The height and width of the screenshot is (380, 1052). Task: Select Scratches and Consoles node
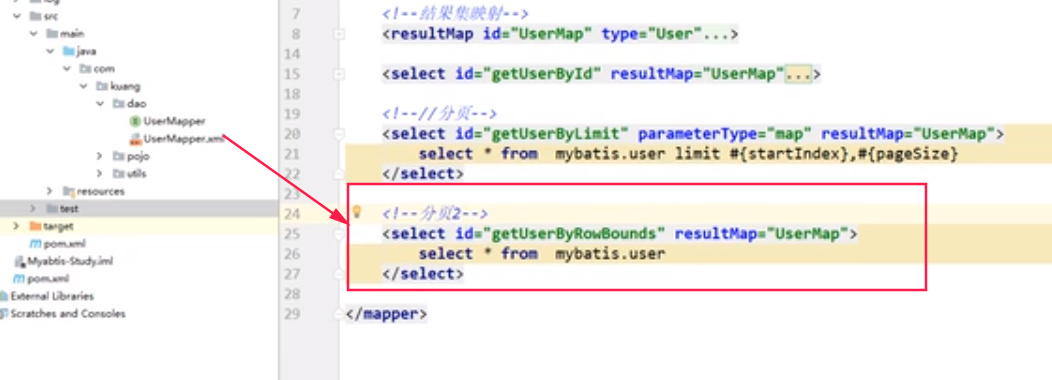point(68,314)
